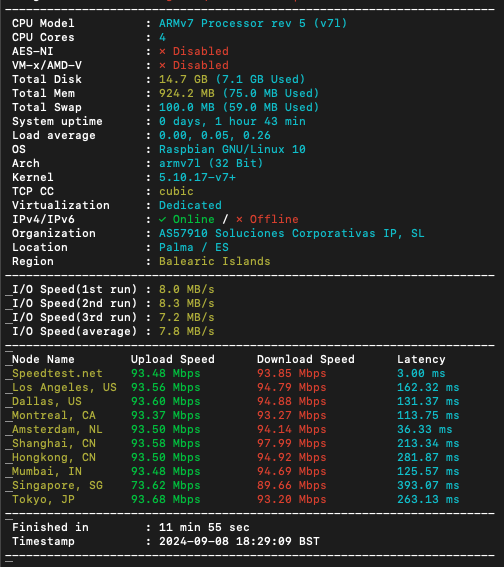The image size is (504, 567).
Task: Click the Palma / ES location text
Action: [x=194, y=248]
